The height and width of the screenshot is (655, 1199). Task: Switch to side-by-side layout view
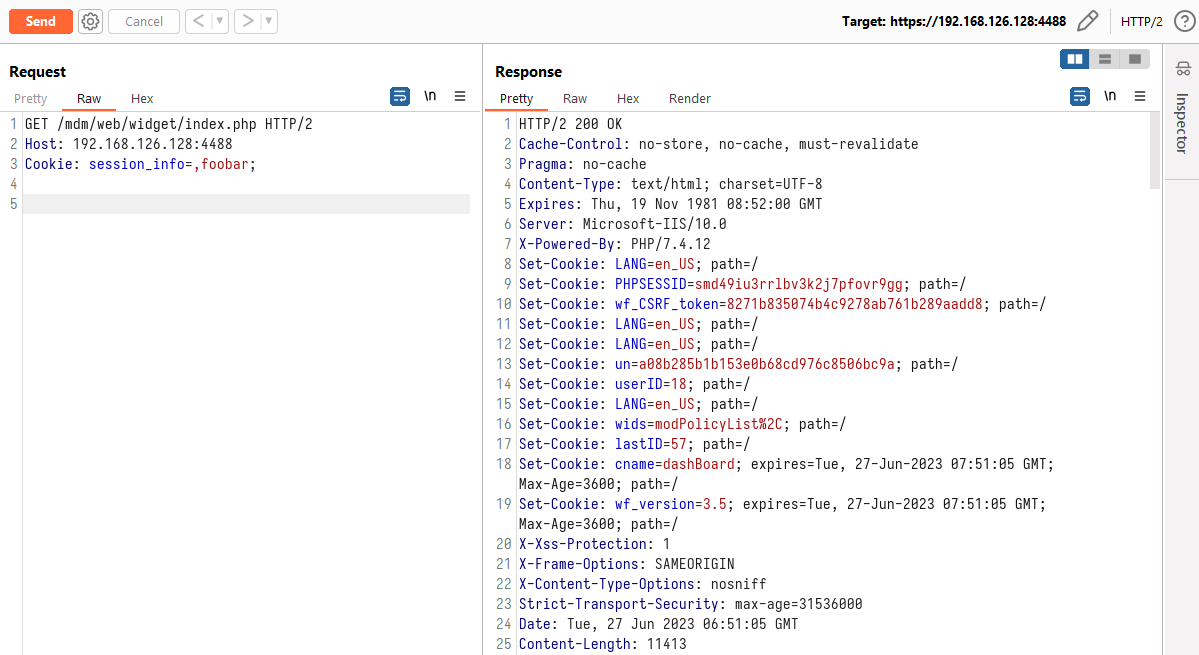(x=1075, y=59)
